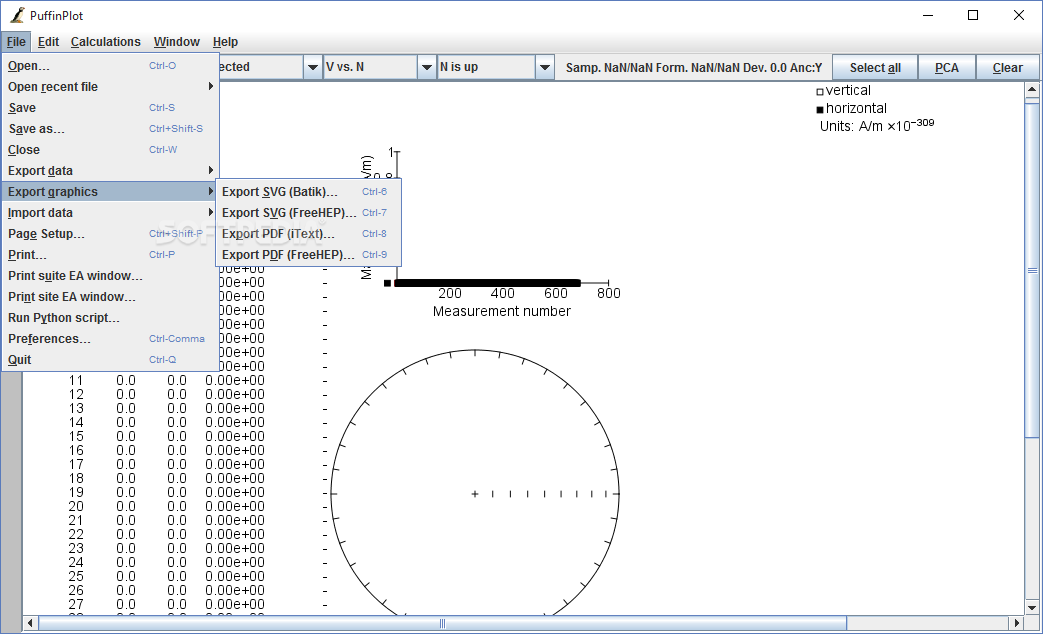
Task: Click the 400 axis tick label
Action: 502,293
